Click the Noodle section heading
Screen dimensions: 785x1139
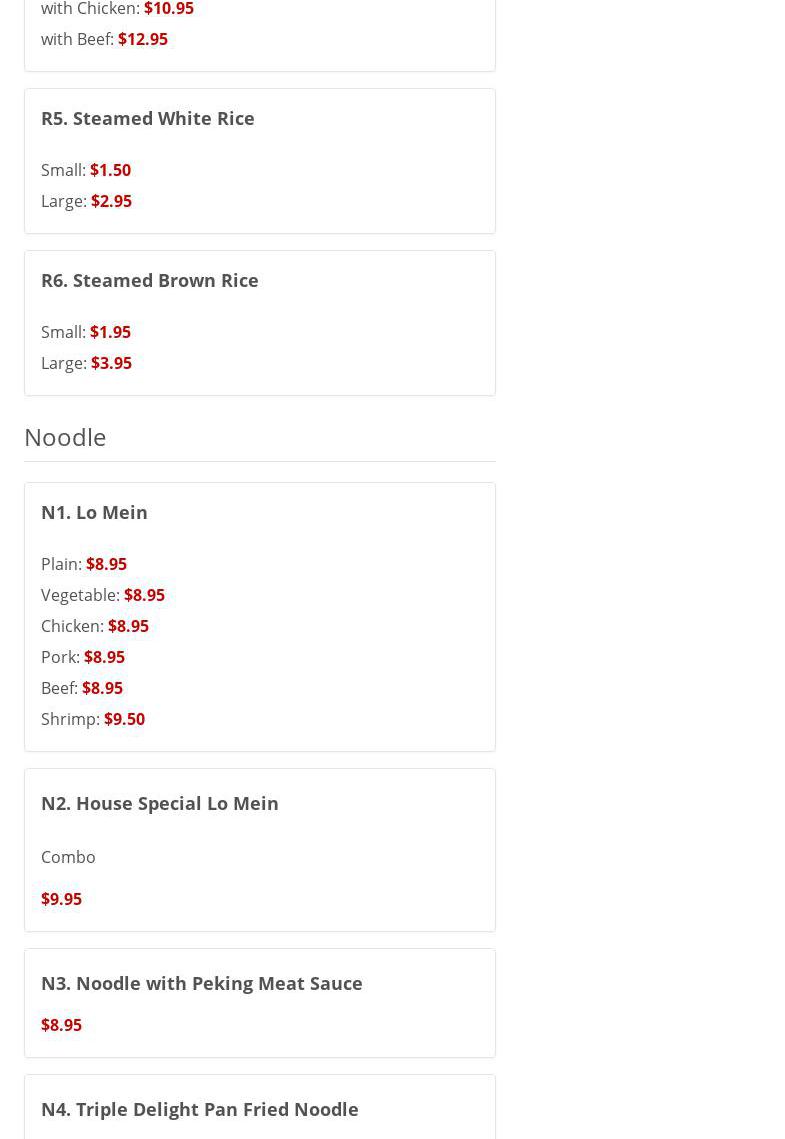tap(65, 437)
